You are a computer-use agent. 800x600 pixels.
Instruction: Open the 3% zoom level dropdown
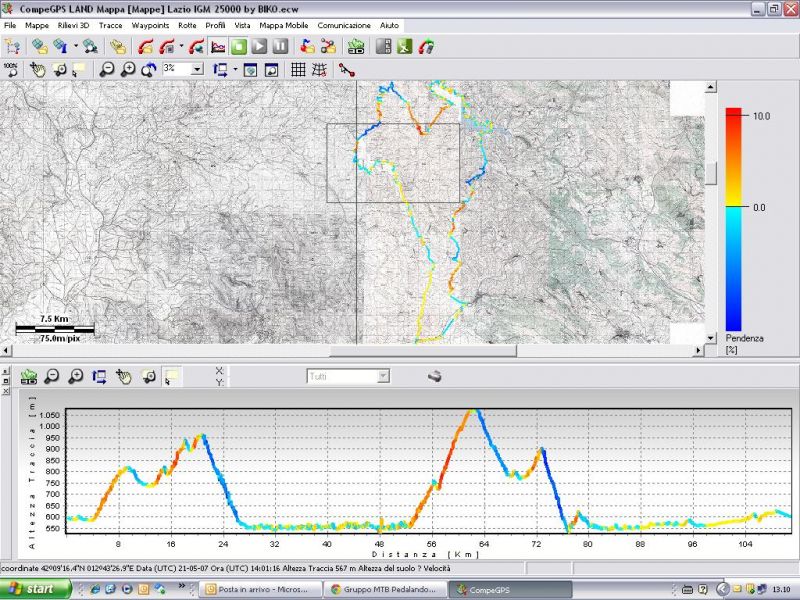tap(197, 68)
